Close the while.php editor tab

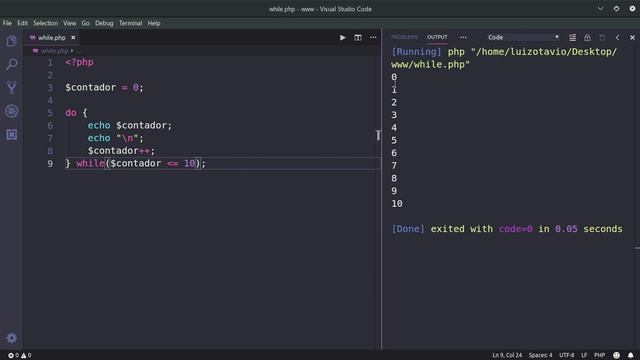click(73, 38)
